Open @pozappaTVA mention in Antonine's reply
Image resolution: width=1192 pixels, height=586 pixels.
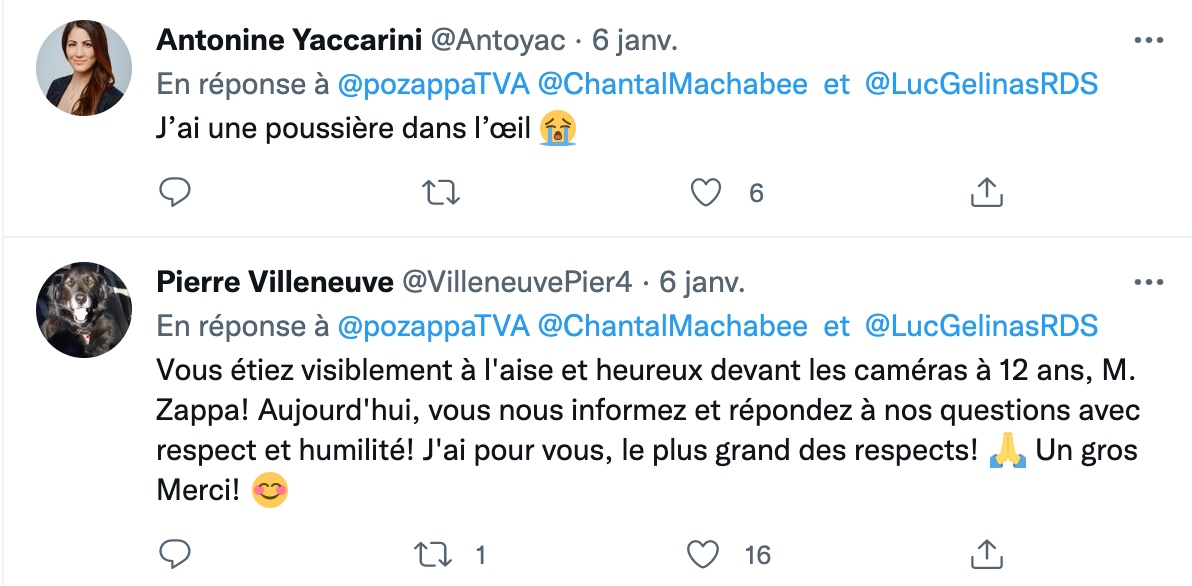point(433,85)
